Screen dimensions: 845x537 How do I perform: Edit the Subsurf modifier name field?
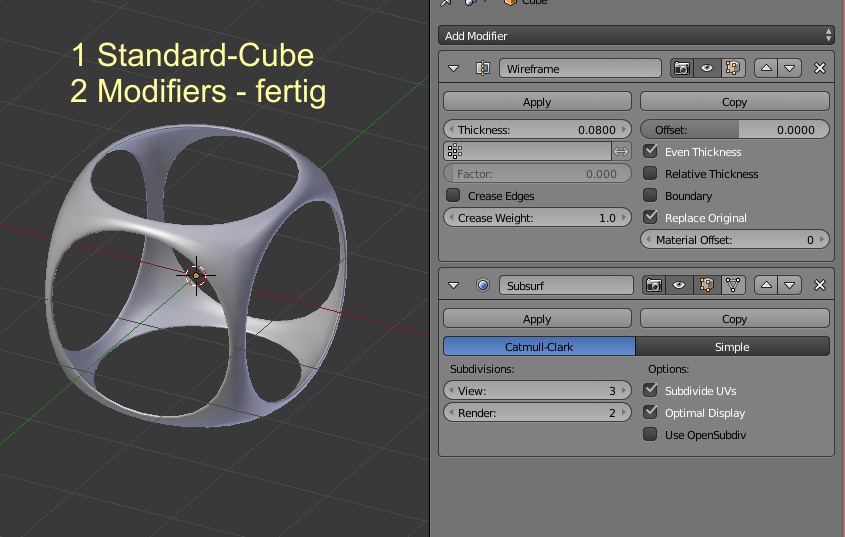coord(566,285)
